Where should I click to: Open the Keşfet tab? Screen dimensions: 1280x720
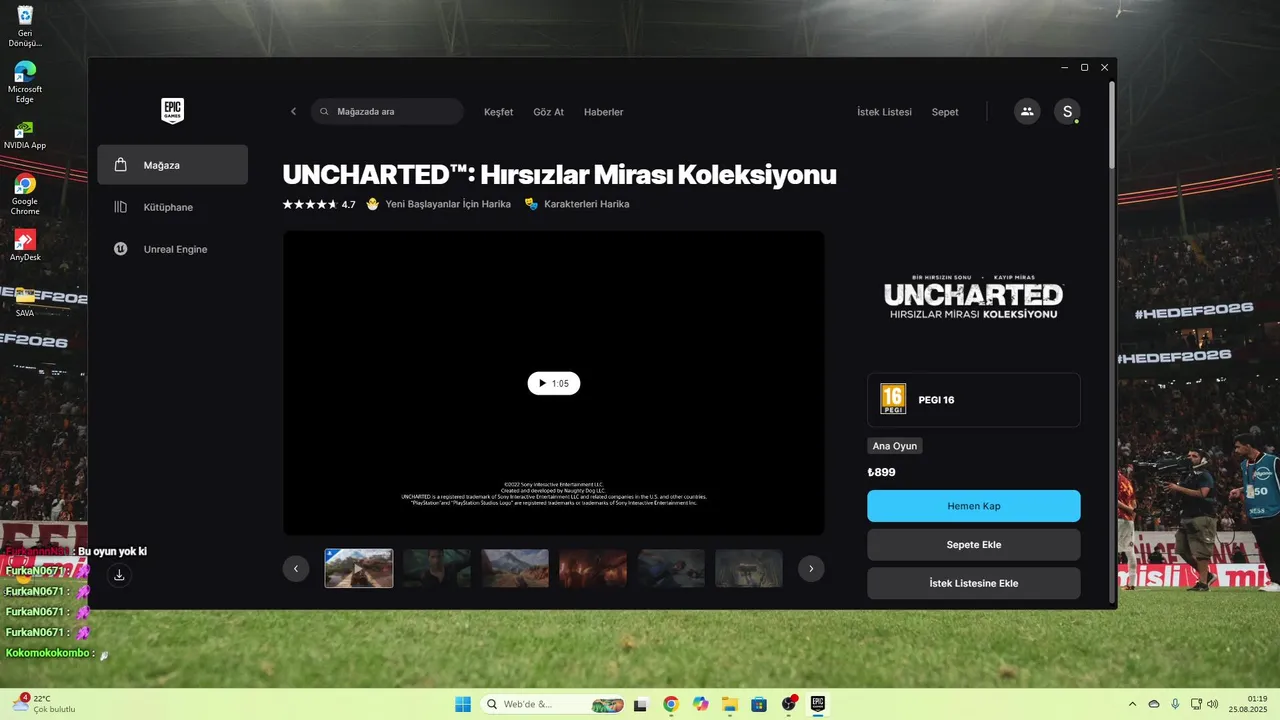(498, 112)
